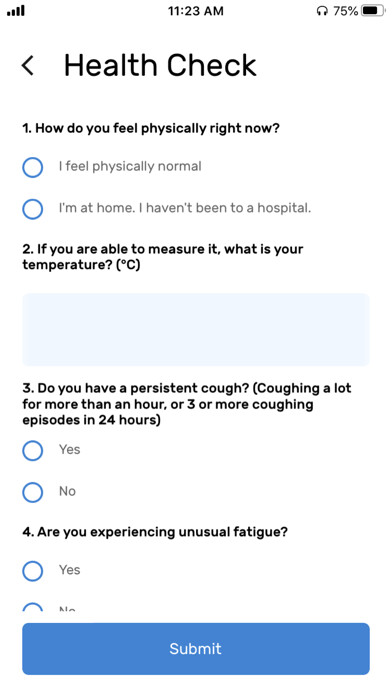
Task: Tap the 11:23 AM clock display
Action: pos(196,11)
